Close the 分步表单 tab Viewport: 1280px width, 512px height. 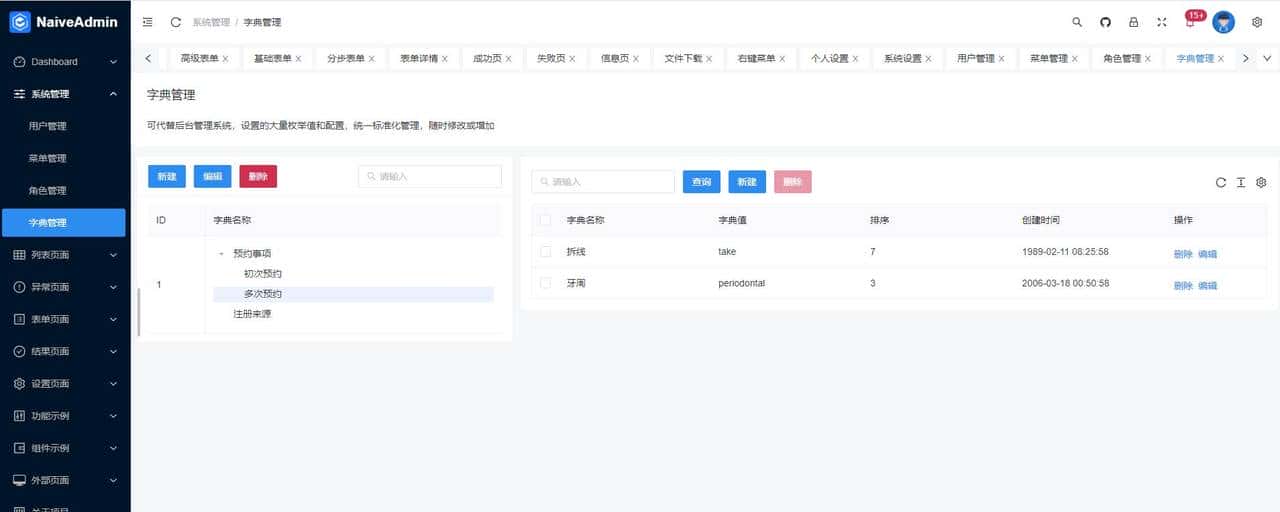point(371,59)
